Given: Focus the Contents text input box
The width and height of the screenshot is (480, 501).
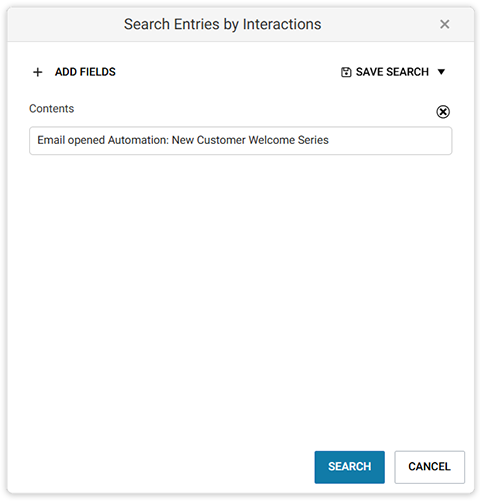Looking at the screenshot, I should [240, 140].
